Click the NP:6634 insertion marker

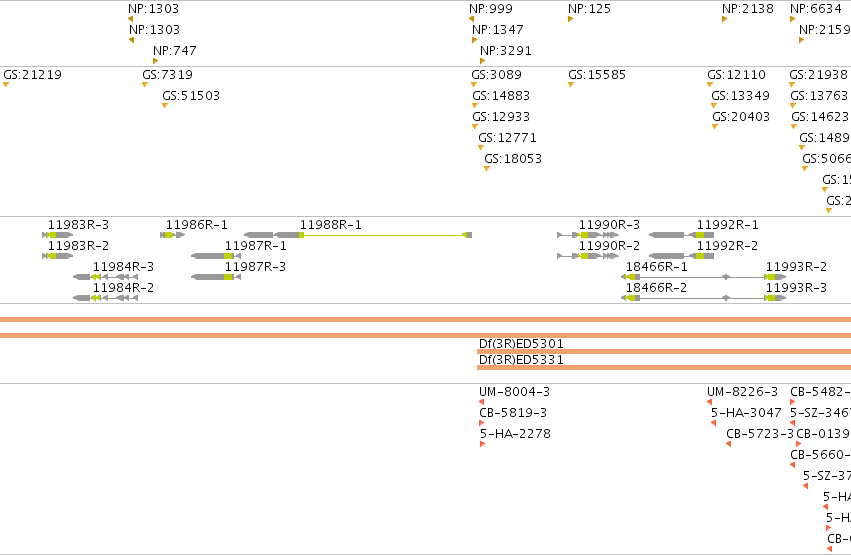pos(793,19)
